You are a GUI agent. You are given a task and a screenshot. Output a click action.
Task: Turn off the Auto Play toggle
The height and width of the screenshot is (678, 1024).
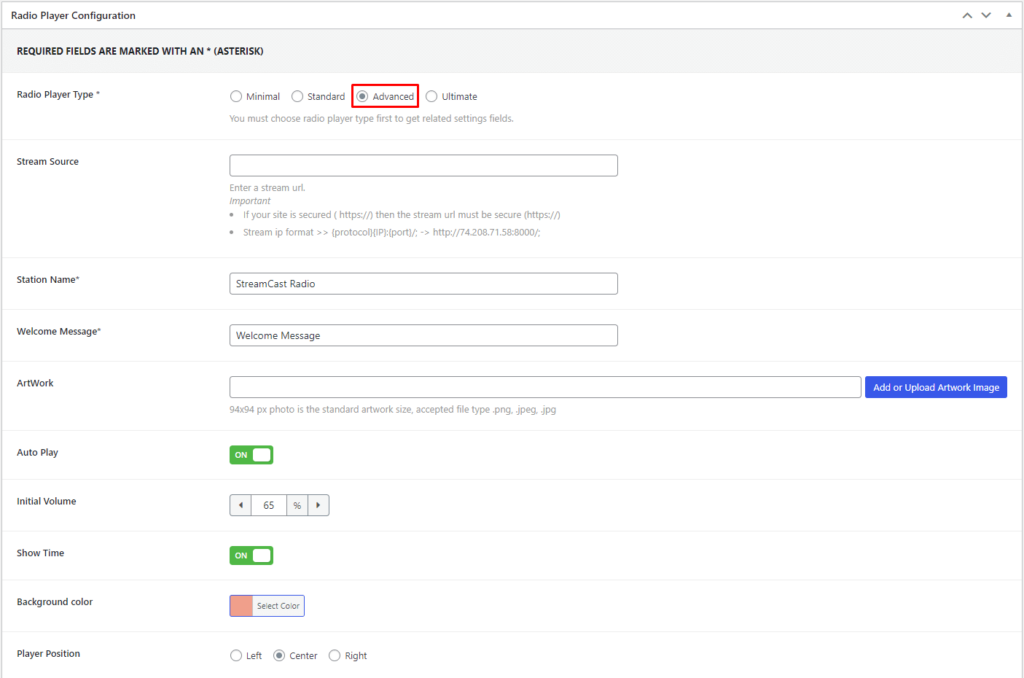coord(250,454)
